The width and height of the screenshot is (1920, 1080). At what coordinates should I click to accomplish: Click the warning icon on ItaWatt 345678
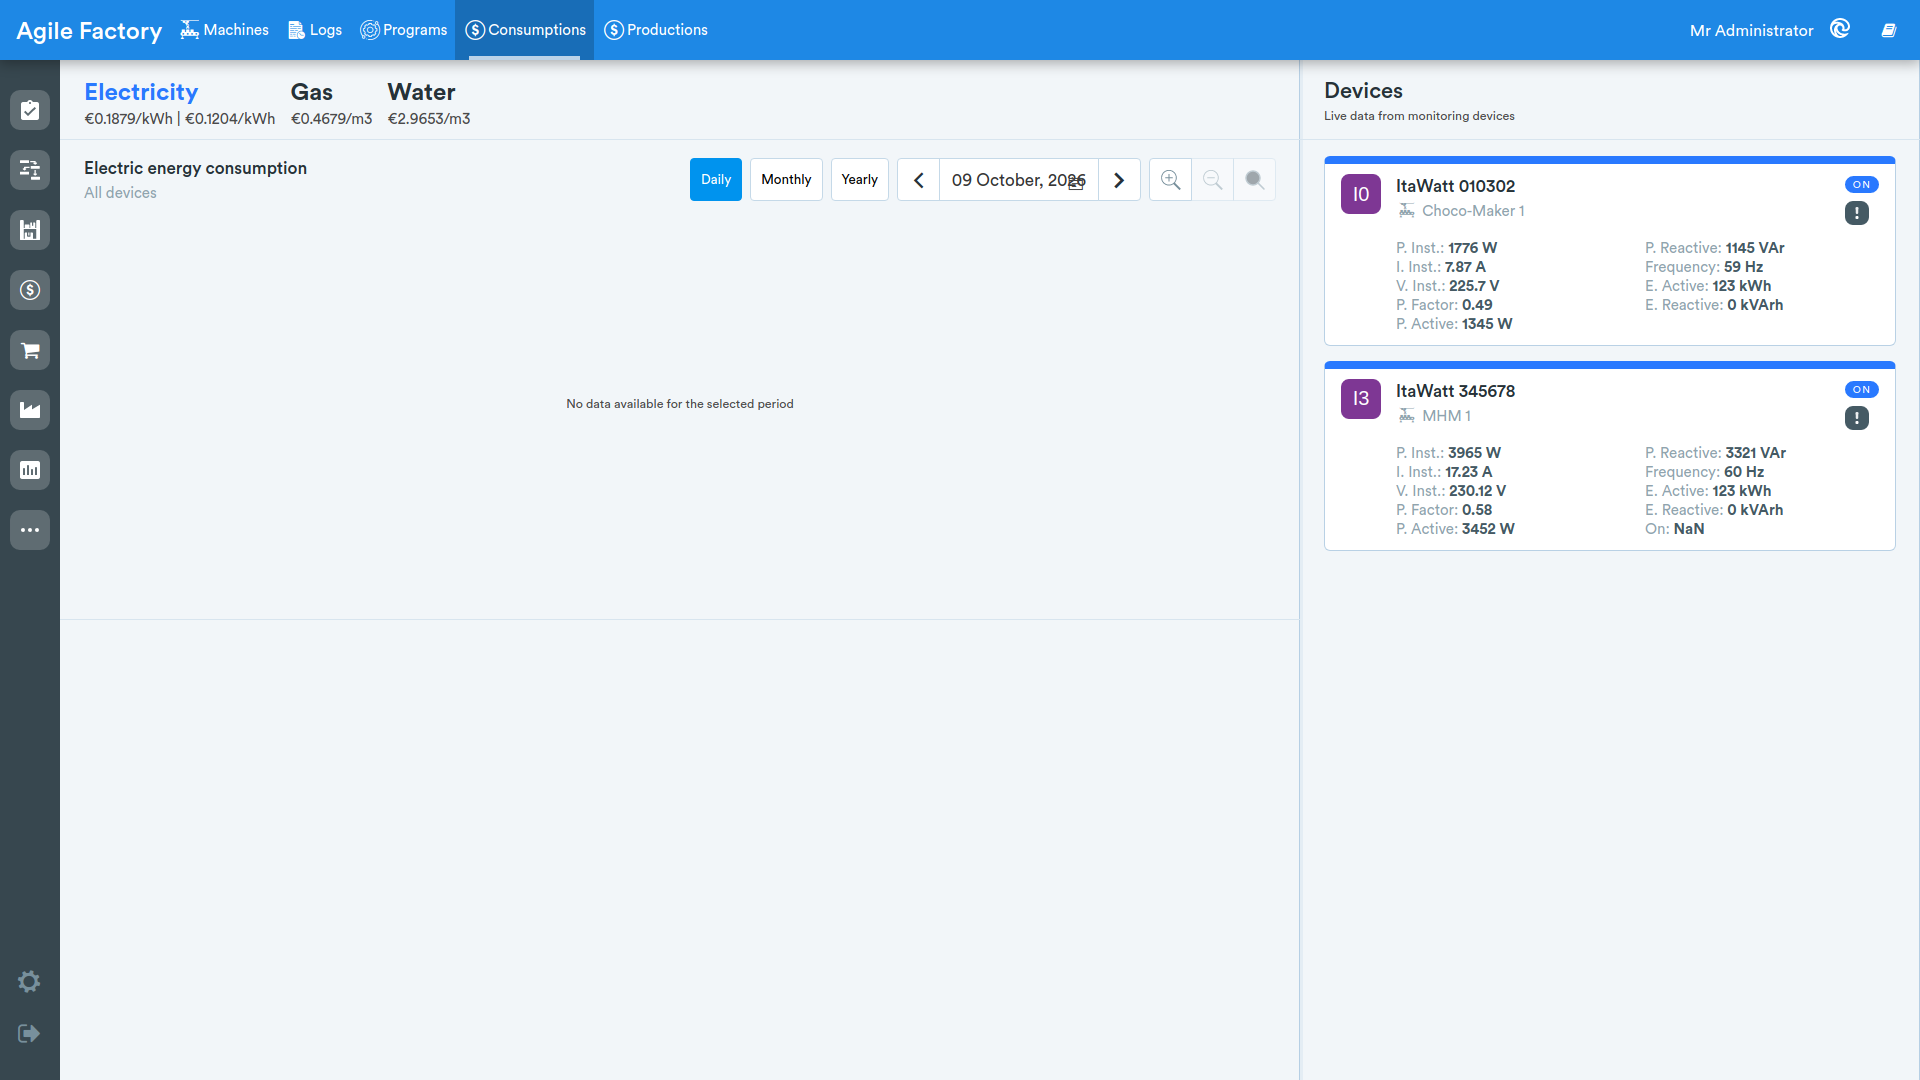pyautogui.click(x=1857, y=418)
